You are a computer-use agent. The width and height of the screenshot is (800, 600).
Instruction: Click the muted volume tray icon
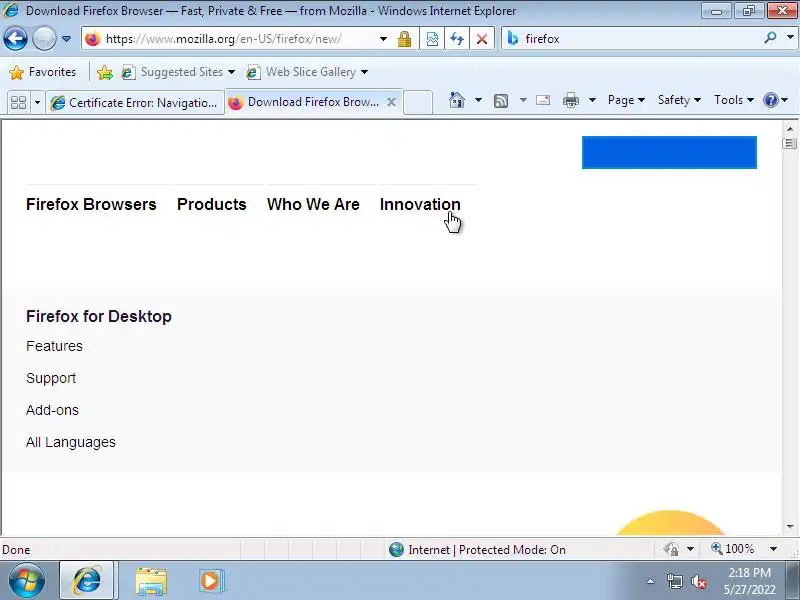(x=698, y=581)
